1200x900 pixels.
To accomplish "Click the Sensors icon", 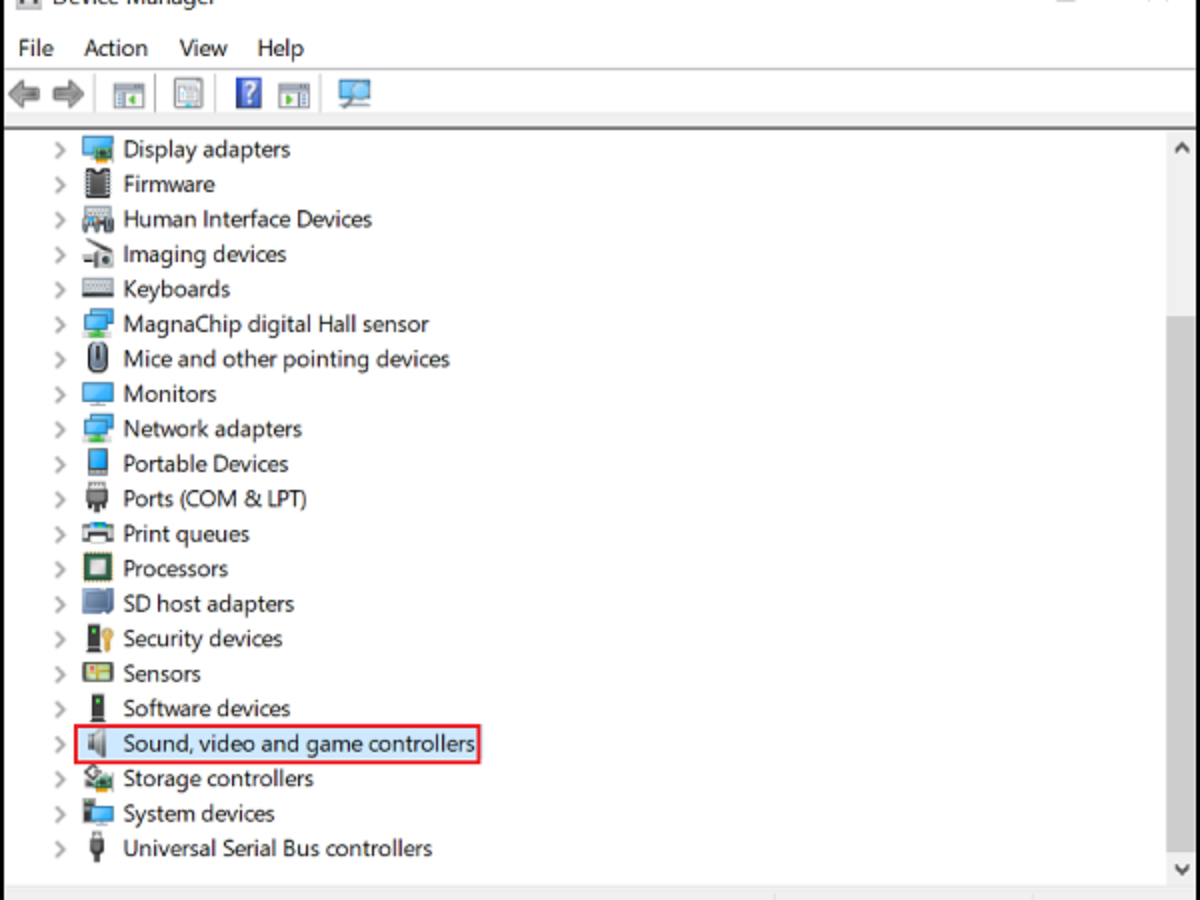I will tap(98, 673).
